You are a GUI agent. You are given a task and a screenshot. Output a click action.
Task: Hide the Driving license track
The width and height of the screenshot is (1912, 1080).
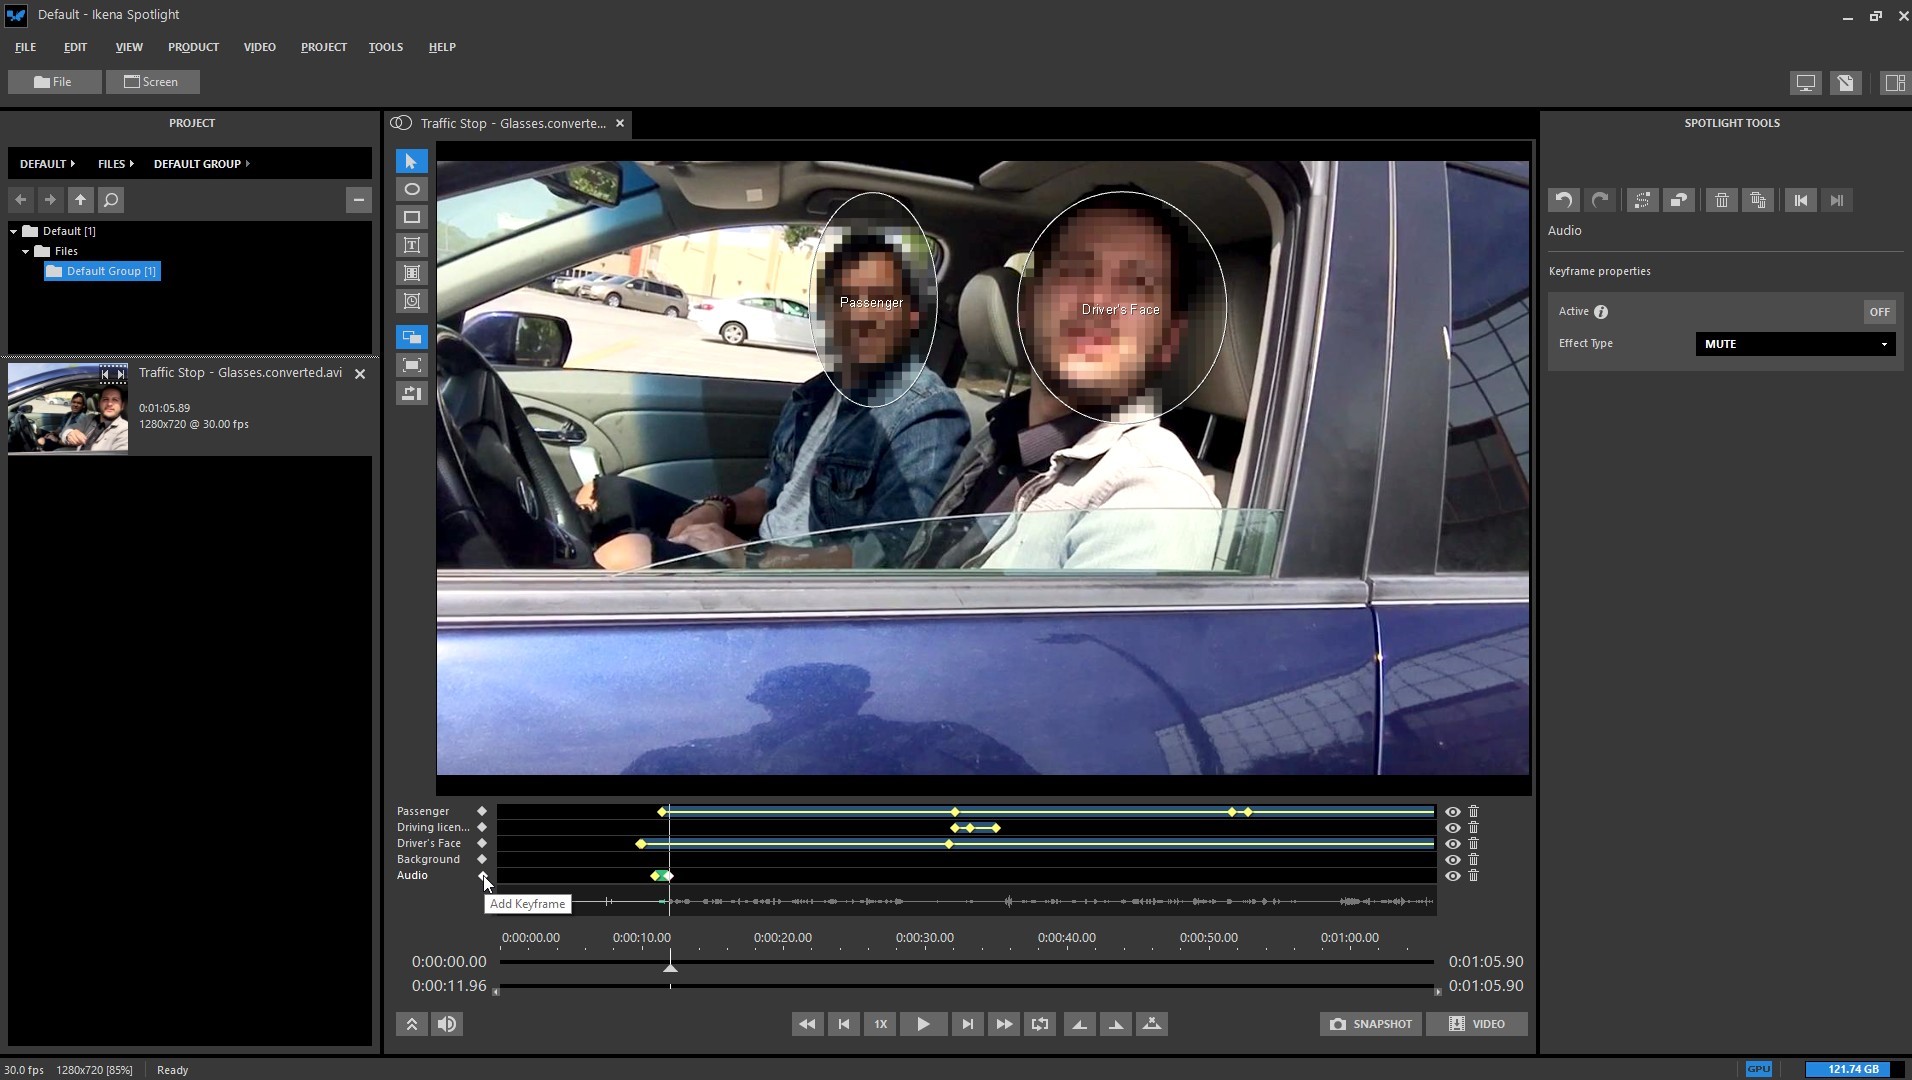[x=1453, y=828]
